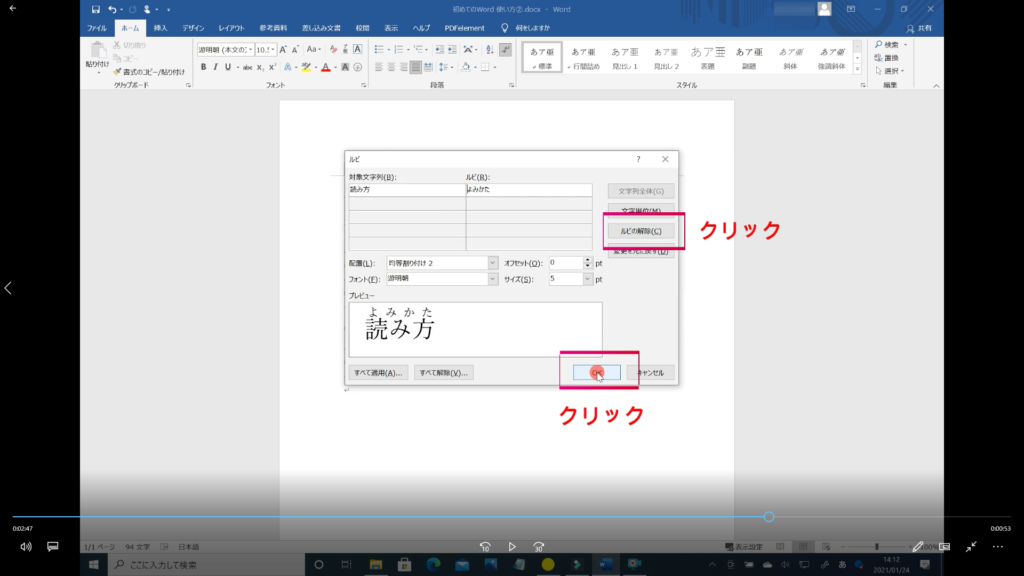Expand the 配置 alignment dropdown

pos(492,263)
